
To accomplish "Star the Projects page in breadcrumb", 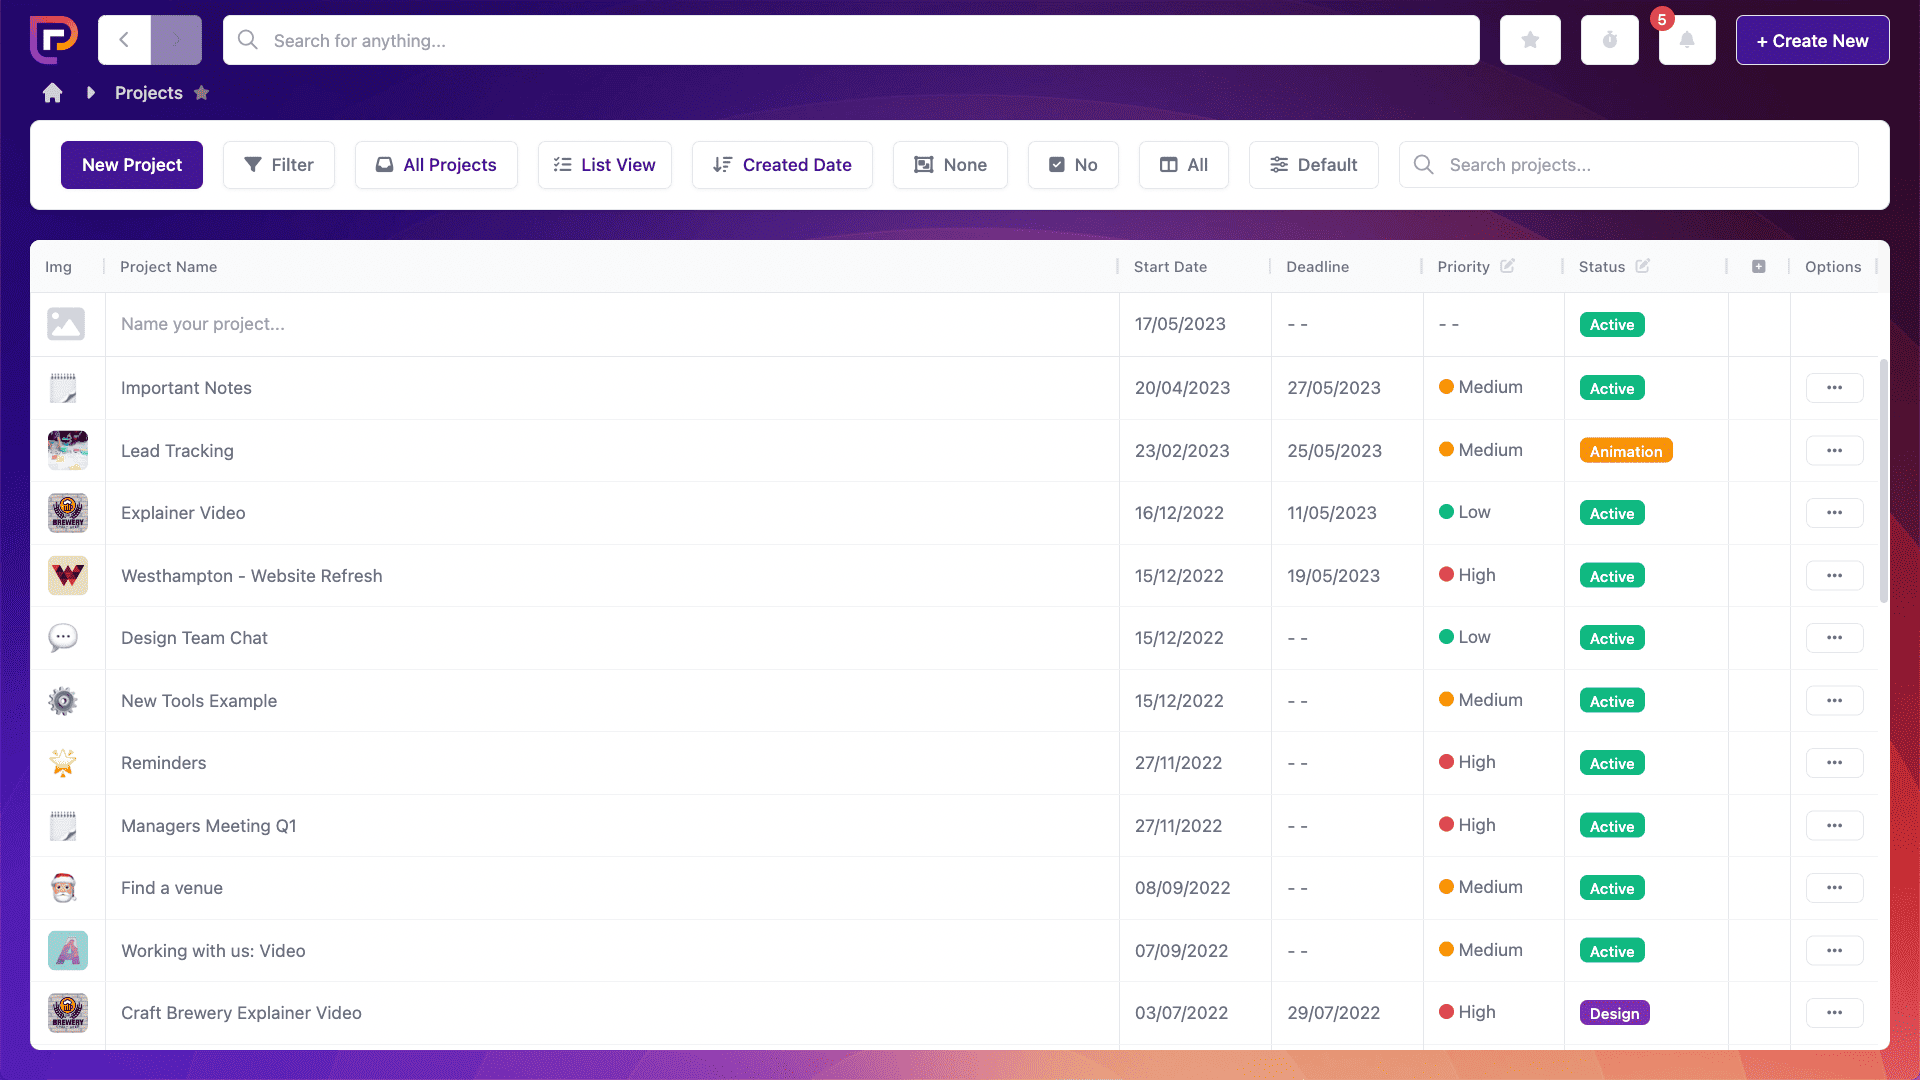I will pyautogui.click(x=201, y=93).
